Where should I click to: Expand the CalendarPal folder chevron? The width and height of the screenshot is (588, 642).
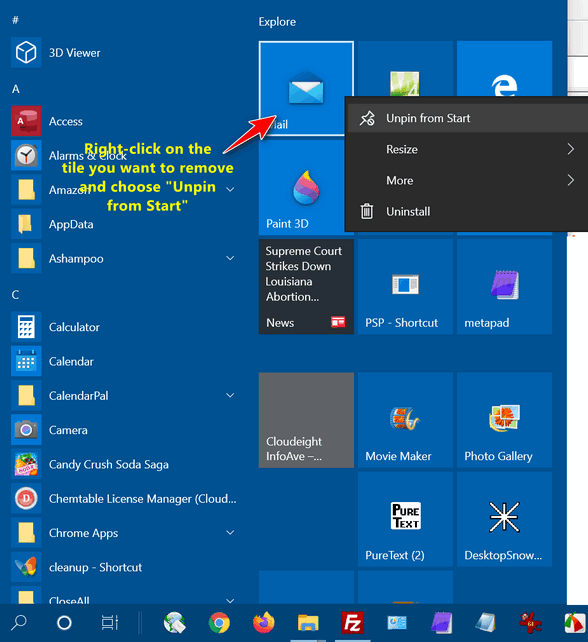tap(230, 395)
